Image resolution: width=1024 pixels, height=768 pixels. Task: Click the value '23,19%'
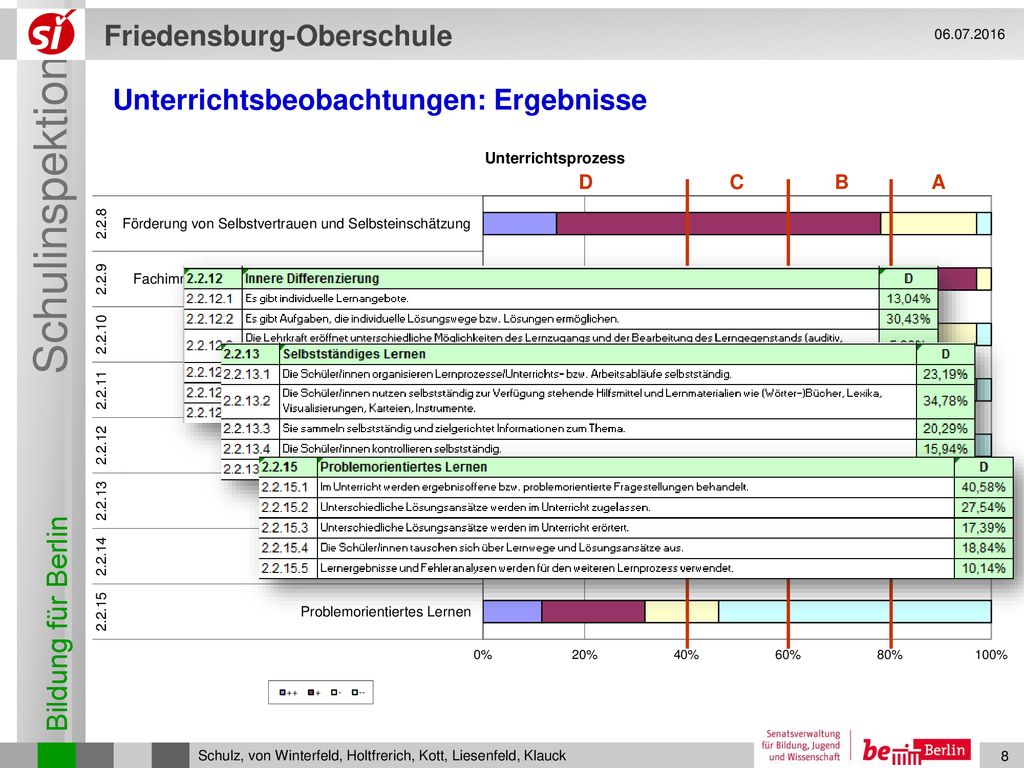click(945, 374)
